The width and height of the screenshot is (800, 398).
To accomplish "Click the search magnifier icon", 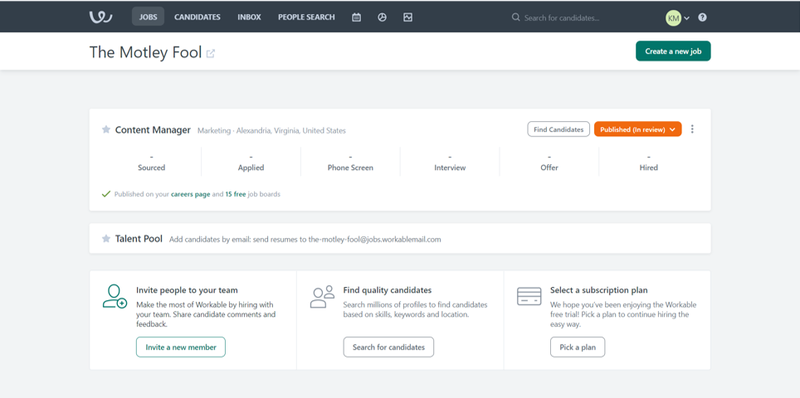I will [x=516, y=17].
